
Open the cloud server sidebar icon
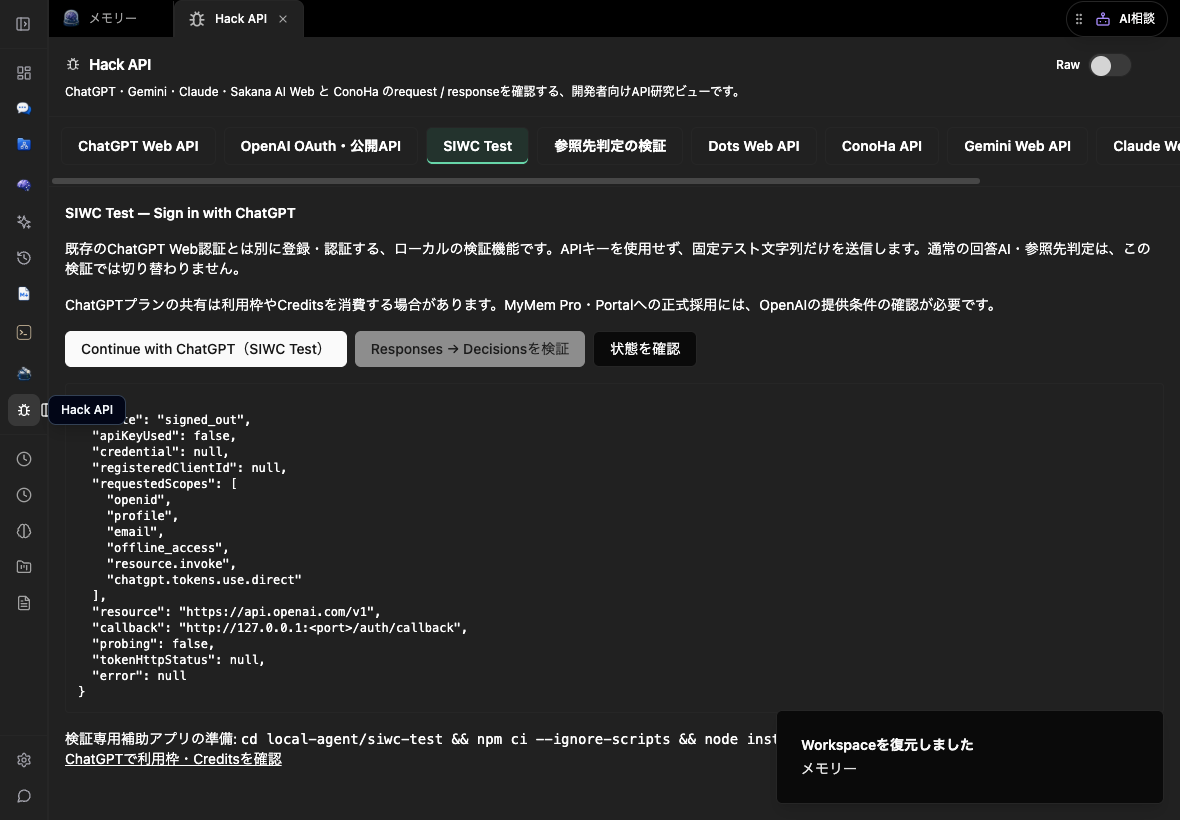pyautogui.click(x=23, y=373)
